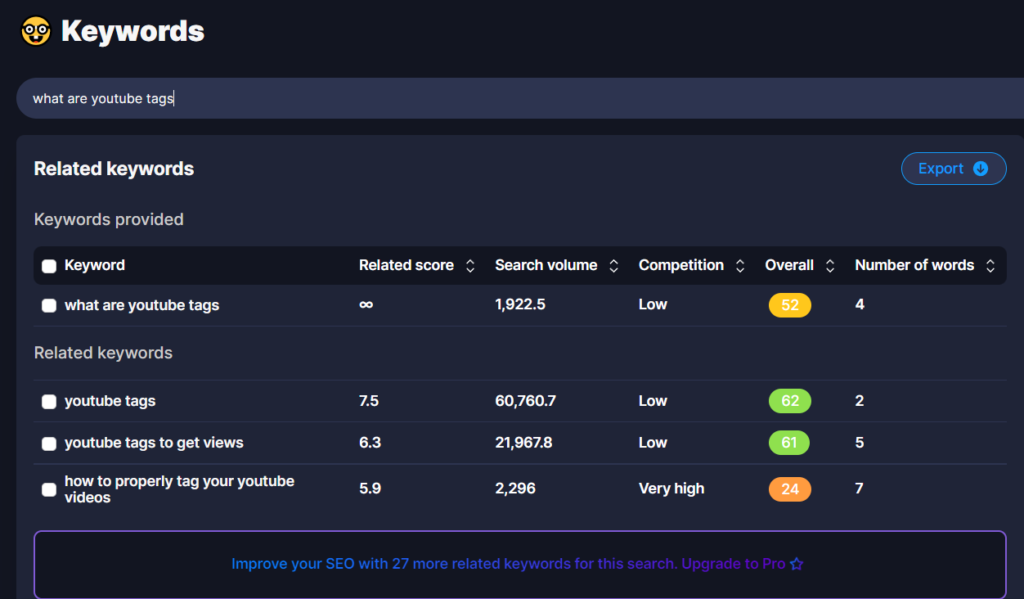
Task: Check the 'what are youtube tags' row
Action: (x=49, y=306)
